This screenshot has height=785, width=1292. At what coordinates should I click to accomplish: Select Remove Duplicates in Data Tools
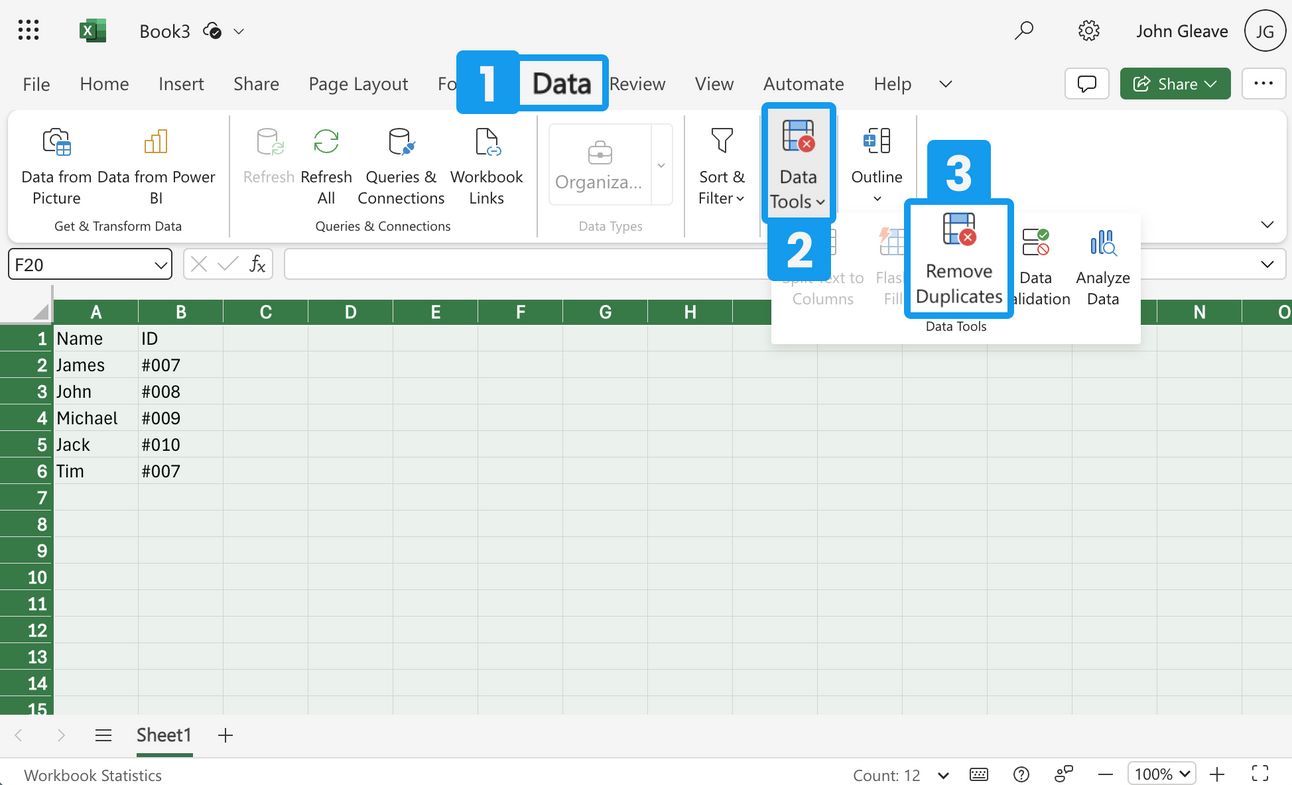(959, 259)
